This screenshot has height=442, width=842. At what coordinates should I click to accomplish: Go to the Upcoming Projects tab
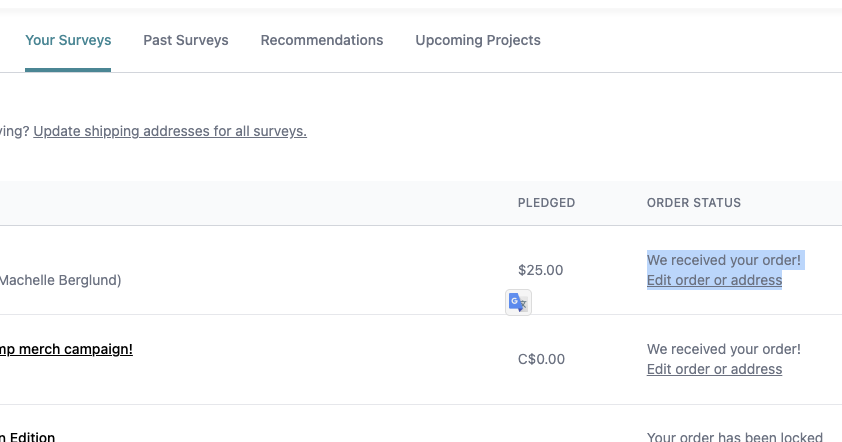click(478, 40)
